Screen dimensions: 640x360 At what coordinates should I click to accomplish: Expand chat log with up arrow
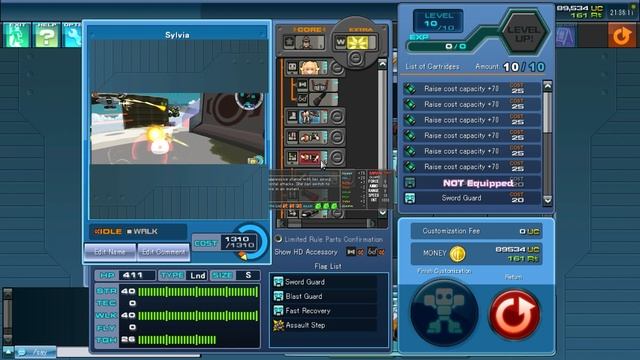pos(8,351)
